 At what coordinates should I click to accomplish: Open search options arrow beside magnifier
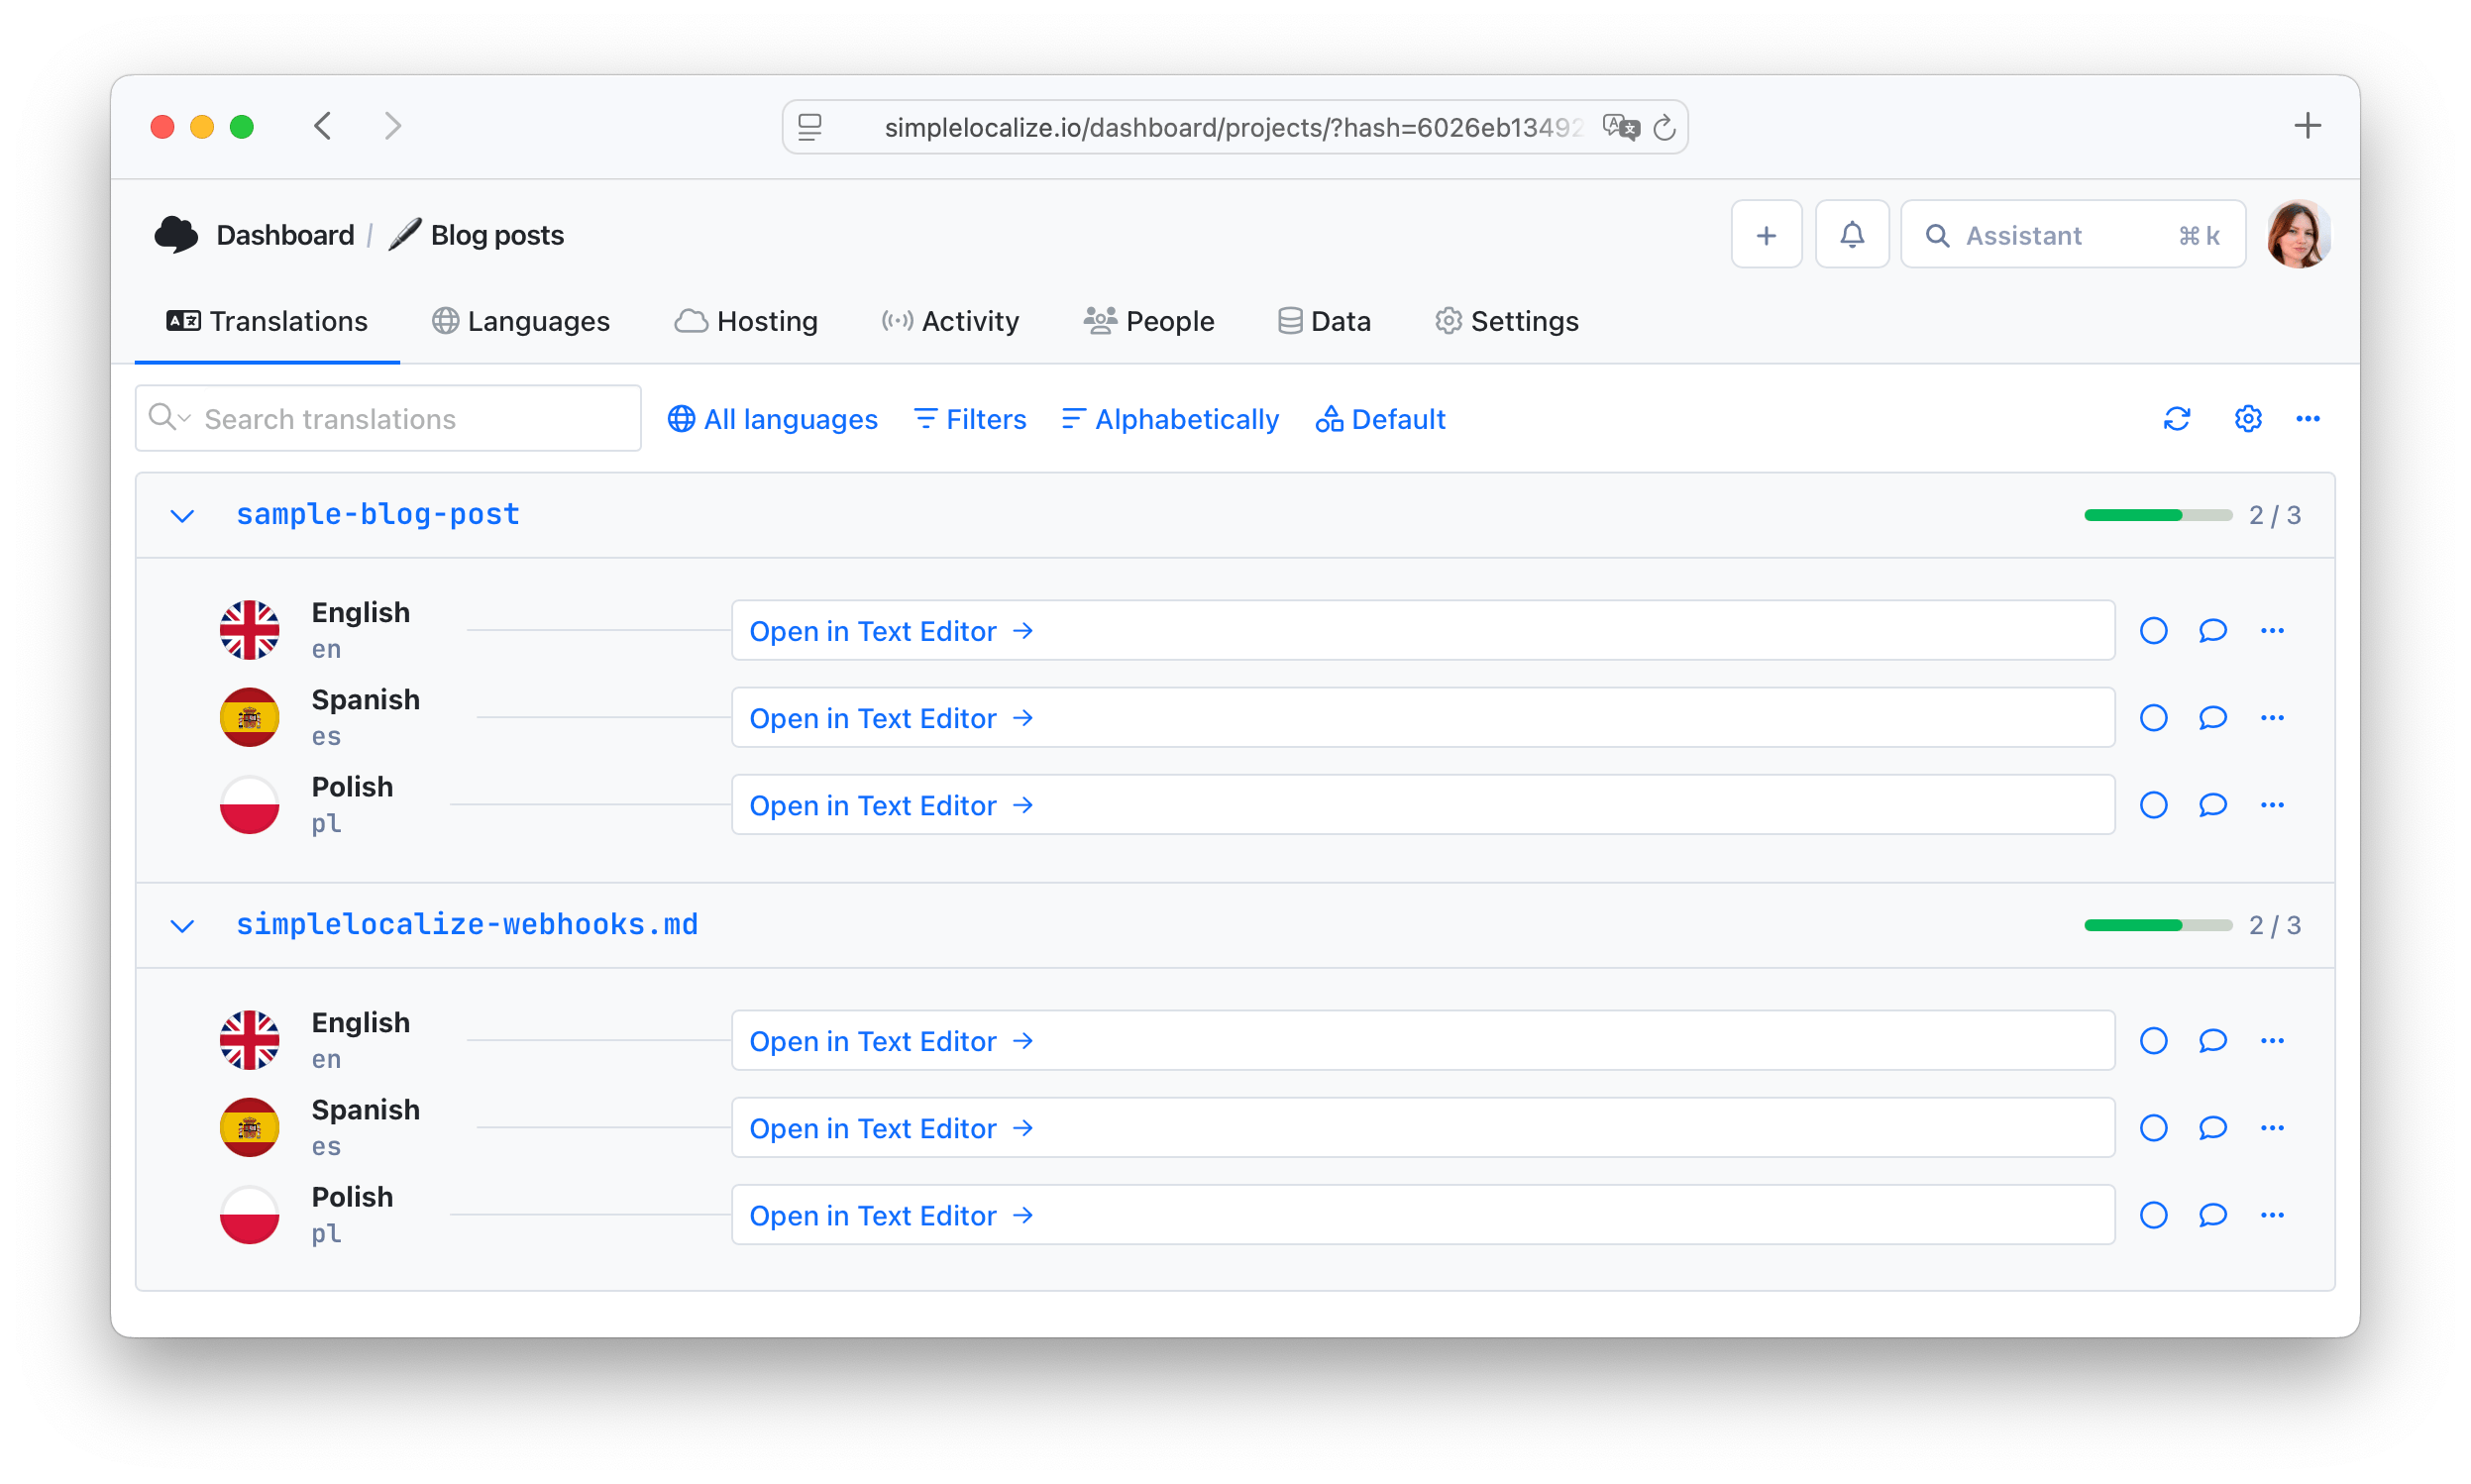[x=185, y=419]
